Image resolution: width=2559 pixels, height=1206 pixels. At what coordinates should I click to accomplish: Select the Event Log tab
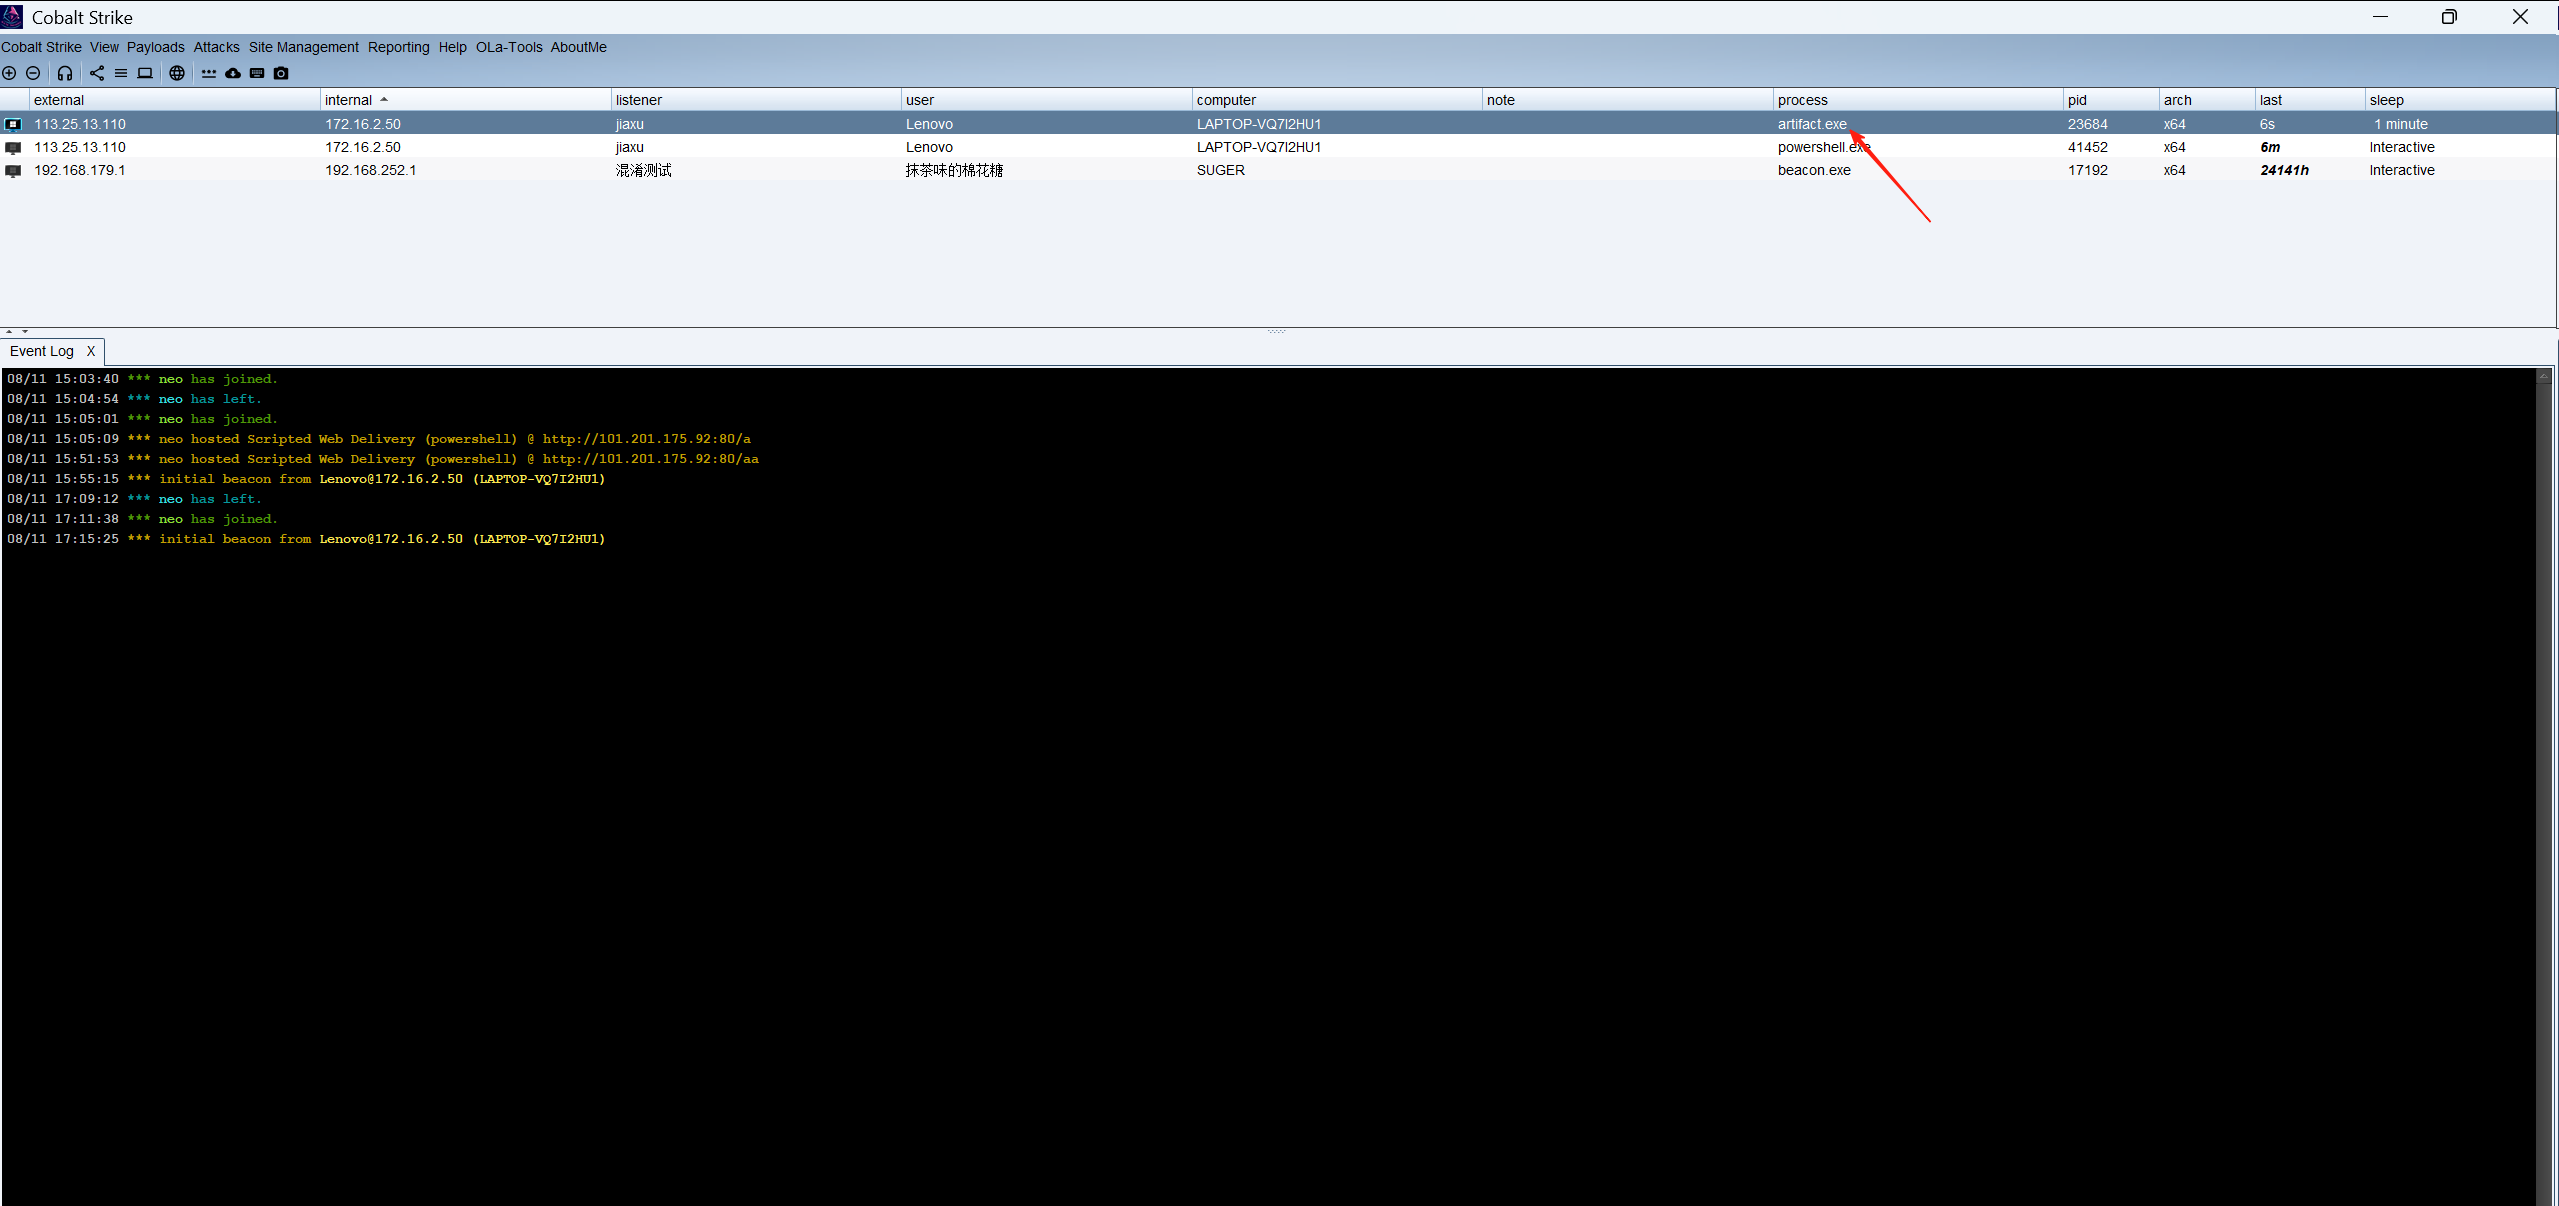pyautogui.click(x=42, y=351)
